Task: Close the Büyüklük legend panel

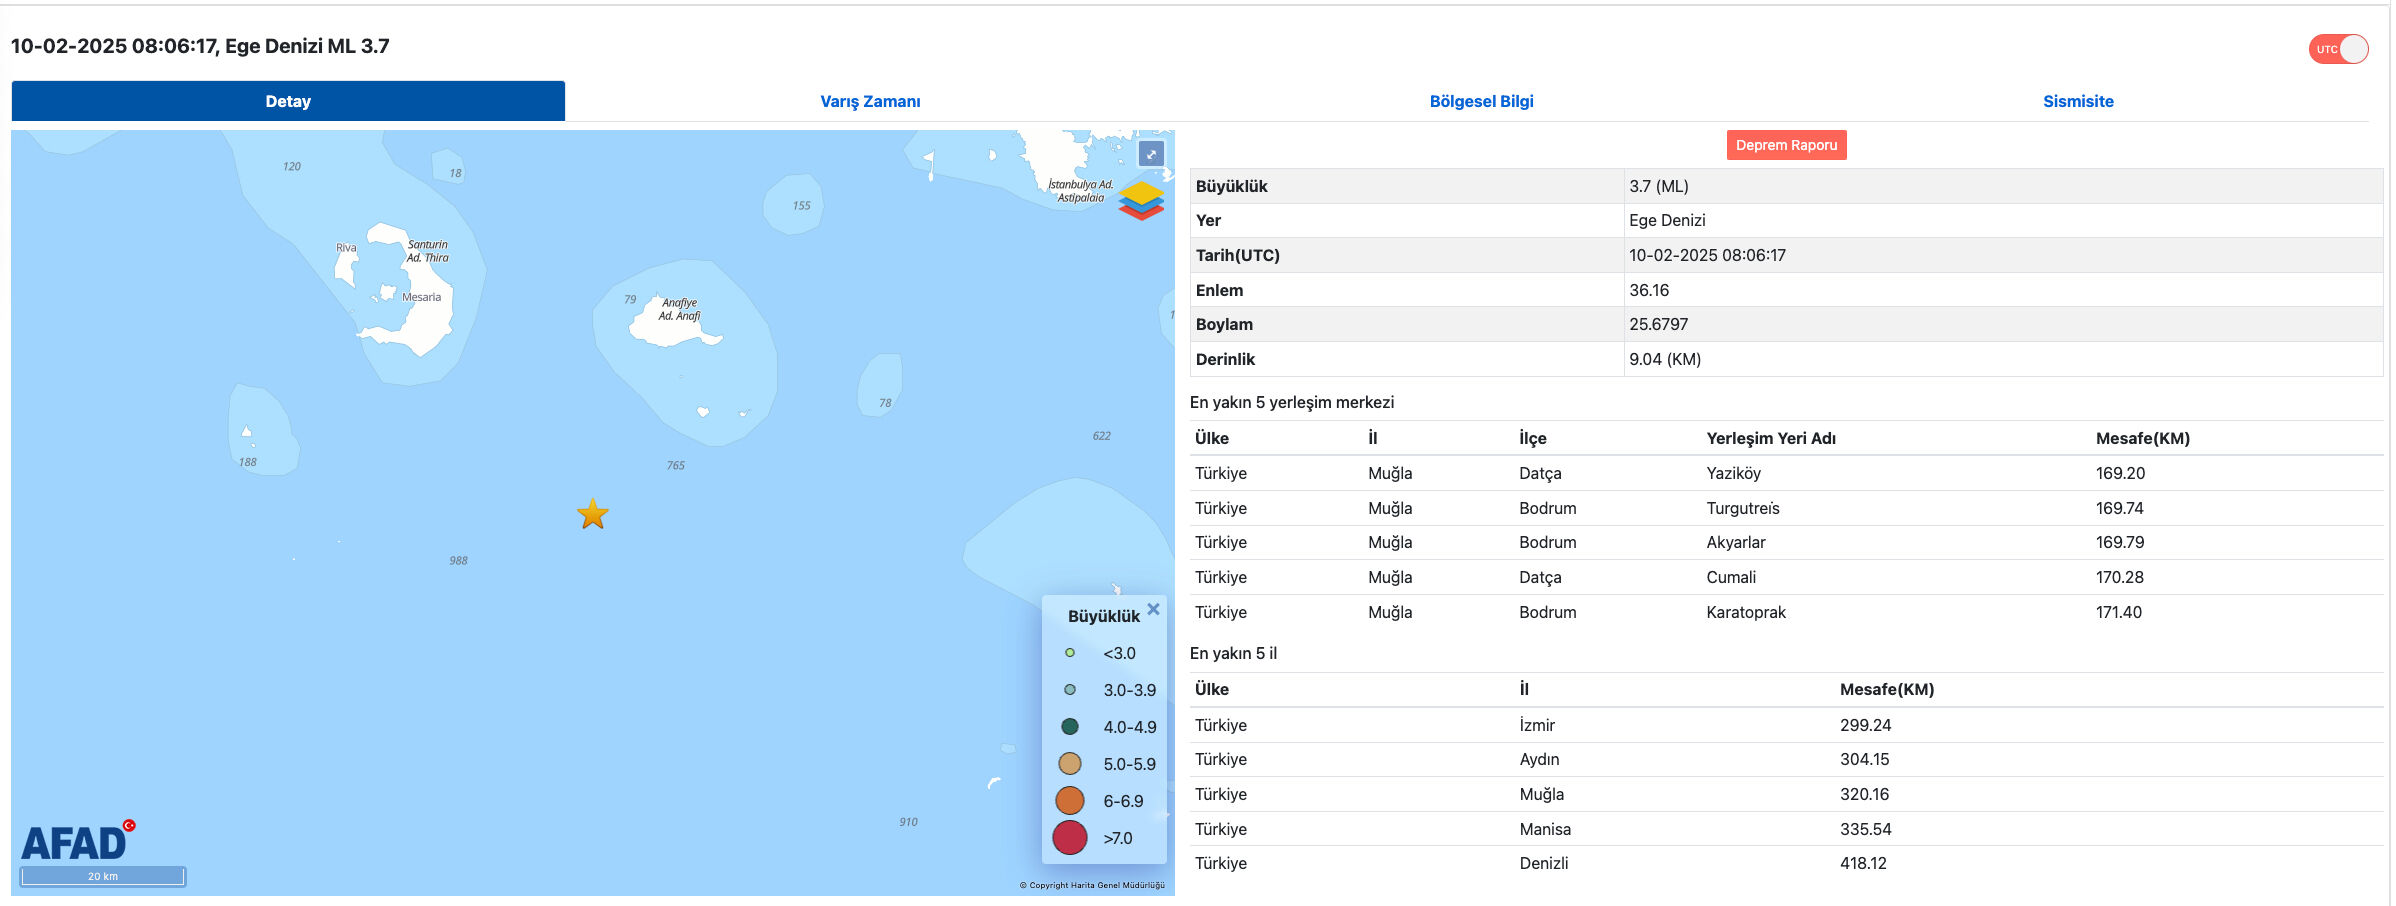Action: point(1153,609)
